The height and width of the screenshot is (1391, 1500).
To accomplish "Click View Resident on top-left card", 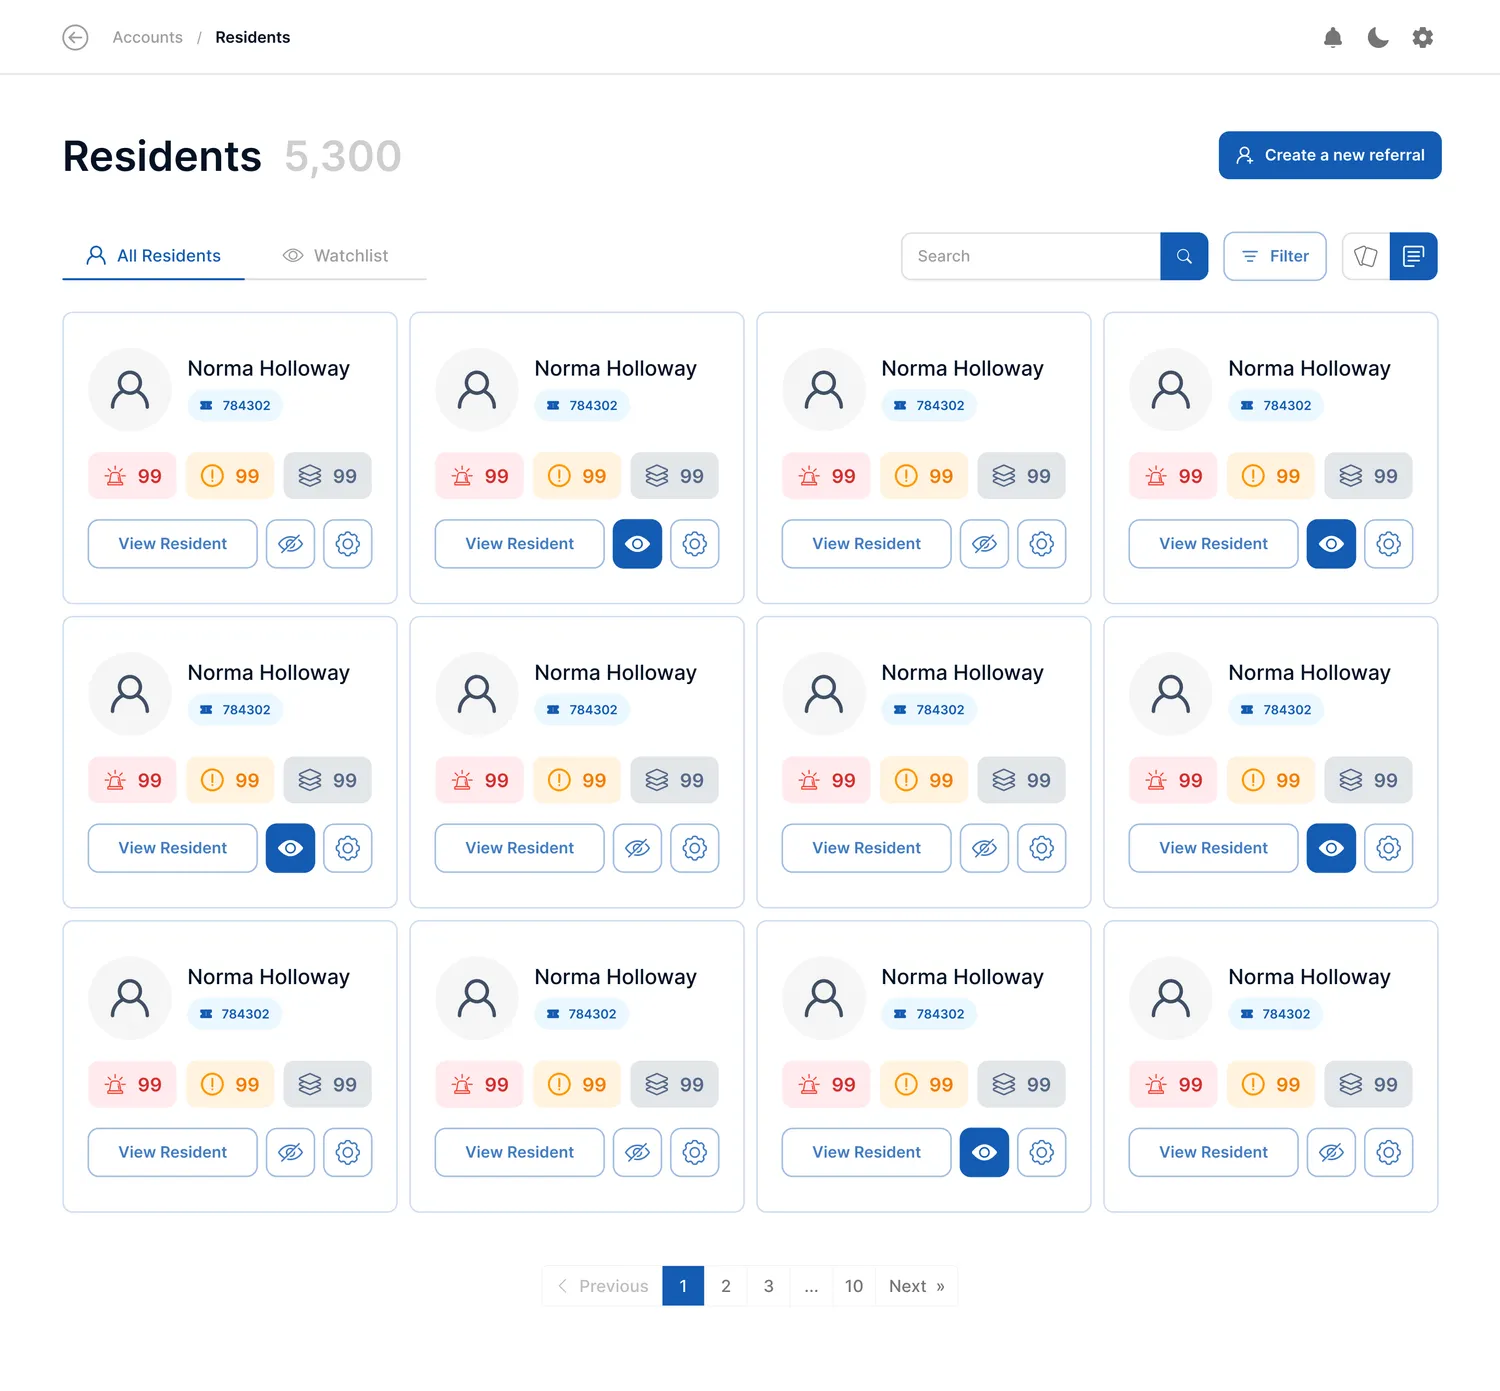I will (173, 544).
